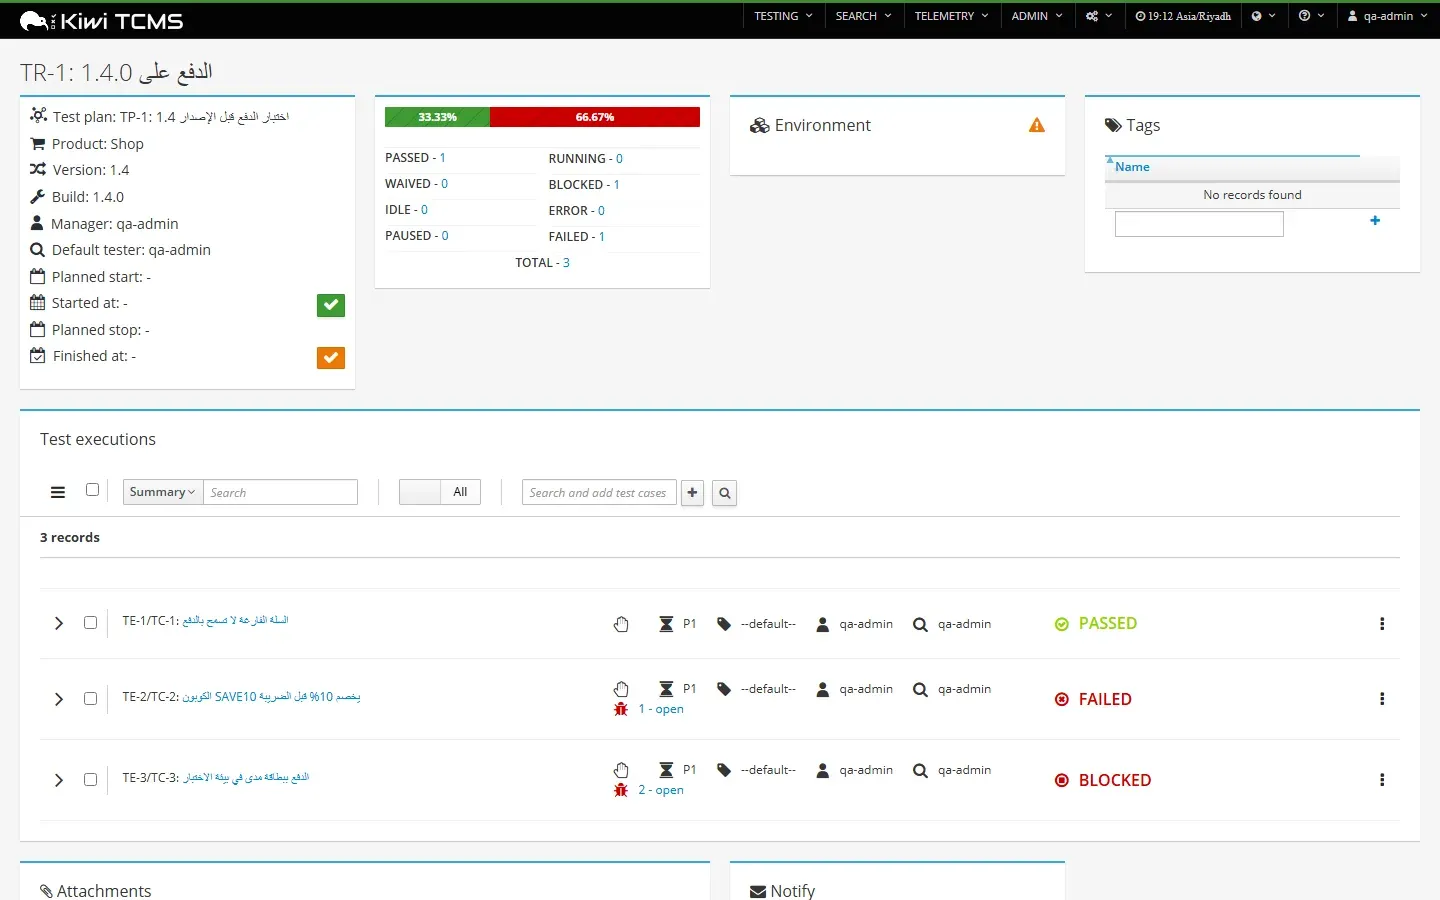1440x900 pixels.
Task: Click the plus icon to add tag
Action: 1375,221
